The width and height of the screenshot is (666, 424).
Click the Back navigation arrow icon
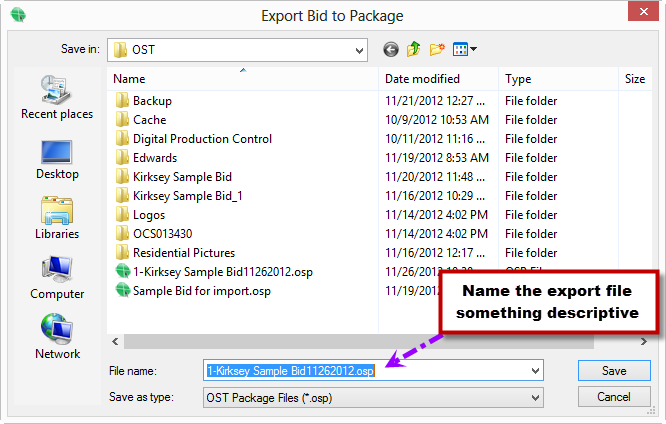390,49
